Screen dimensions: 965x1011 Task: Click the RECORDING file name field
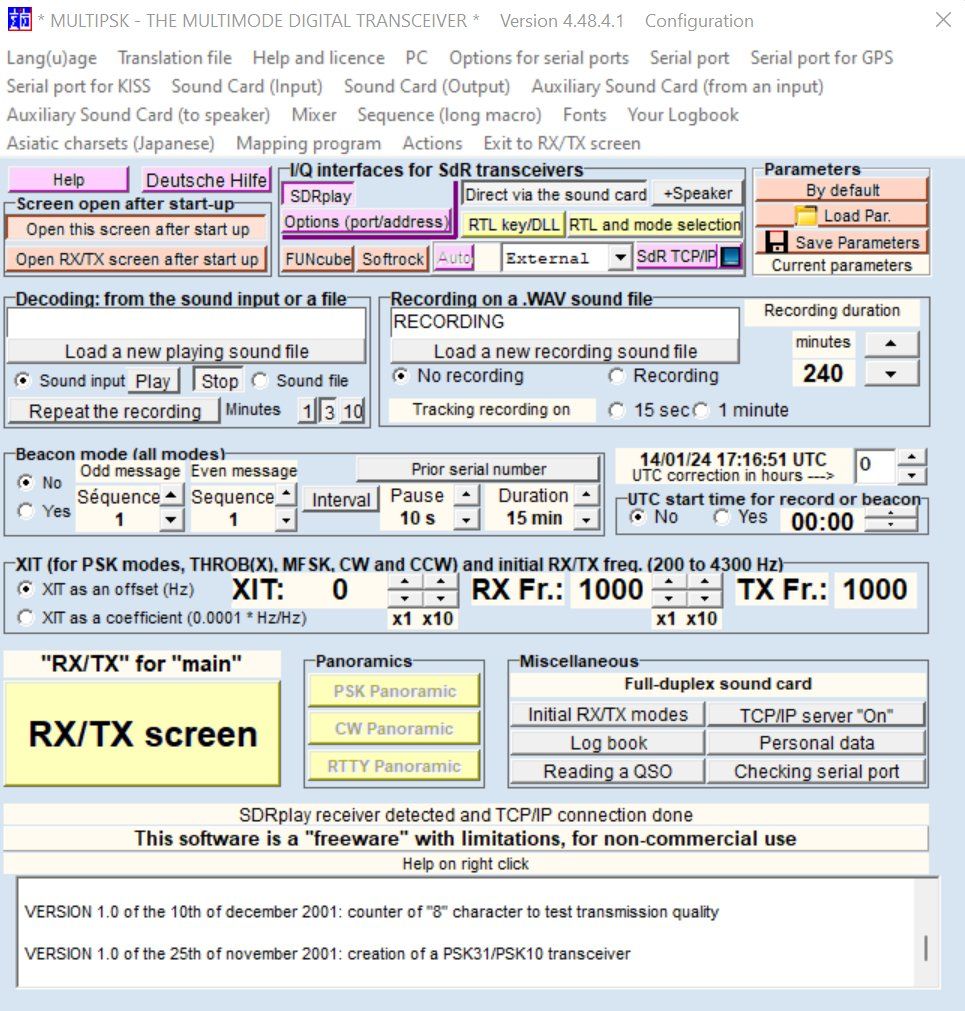[x=565, y=321]
